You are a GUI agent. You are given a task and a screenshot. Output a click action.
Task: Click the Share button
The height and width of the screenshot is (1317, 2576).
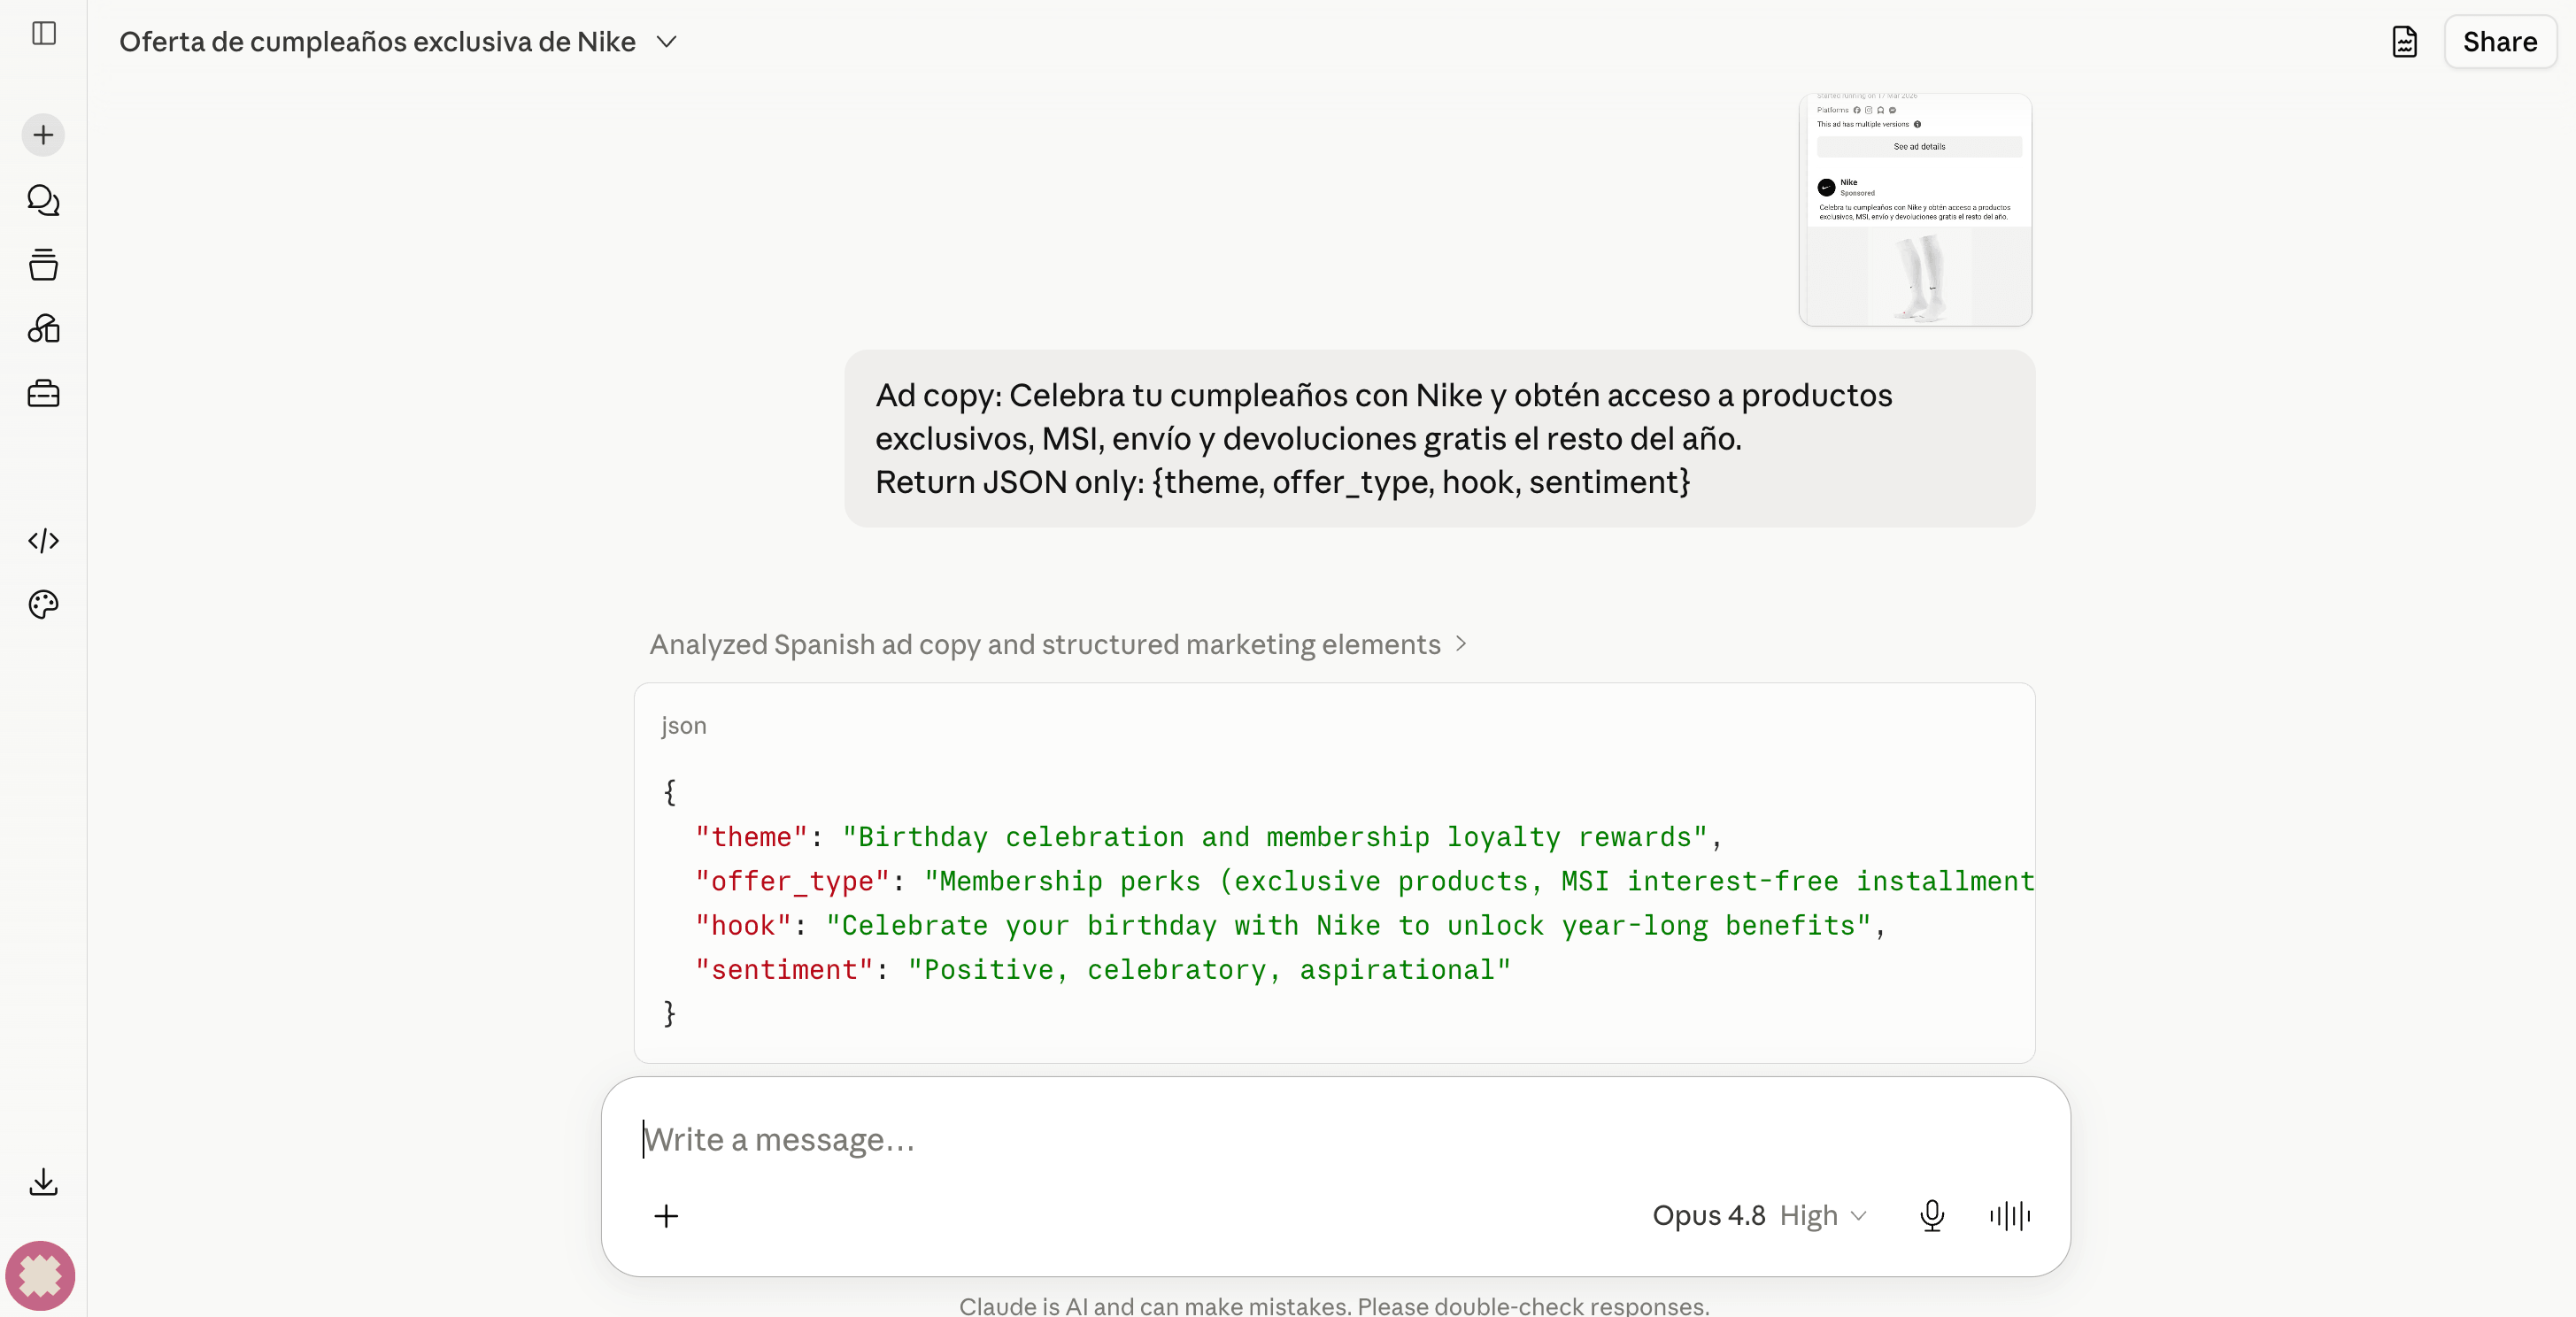click(2500, 42)
